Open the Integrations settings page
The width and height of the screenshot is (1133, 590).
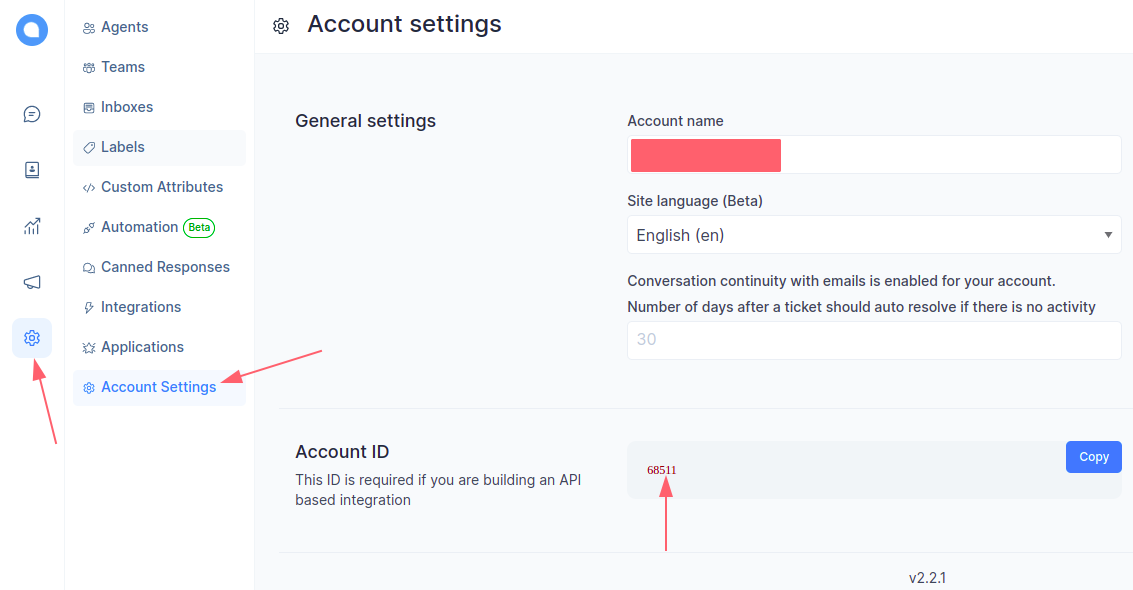tap(140, 307)
